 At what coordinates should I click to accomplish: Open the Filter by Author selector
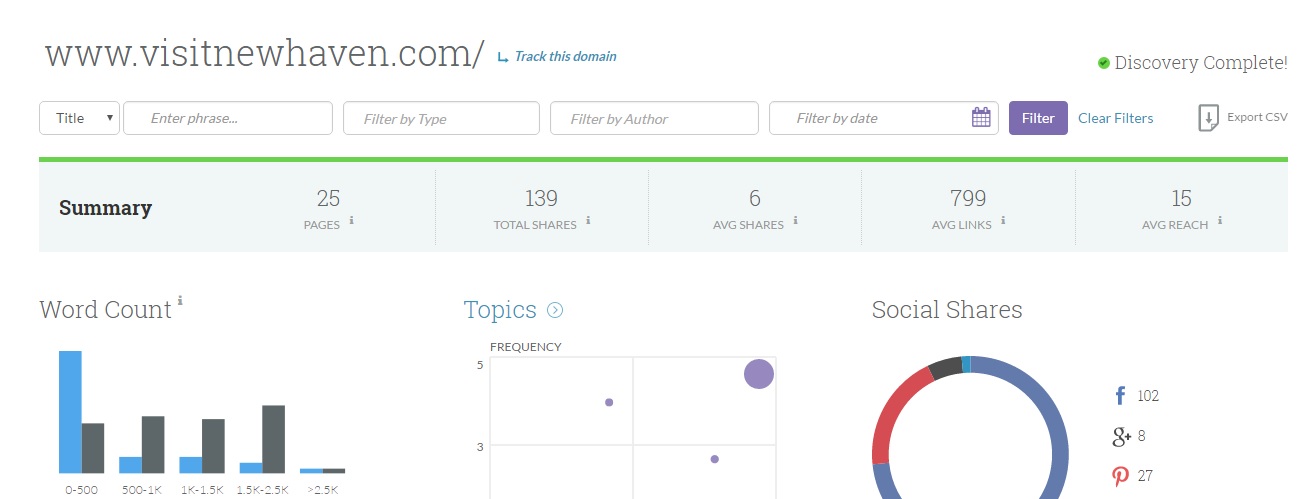click(x=653, y=118)
